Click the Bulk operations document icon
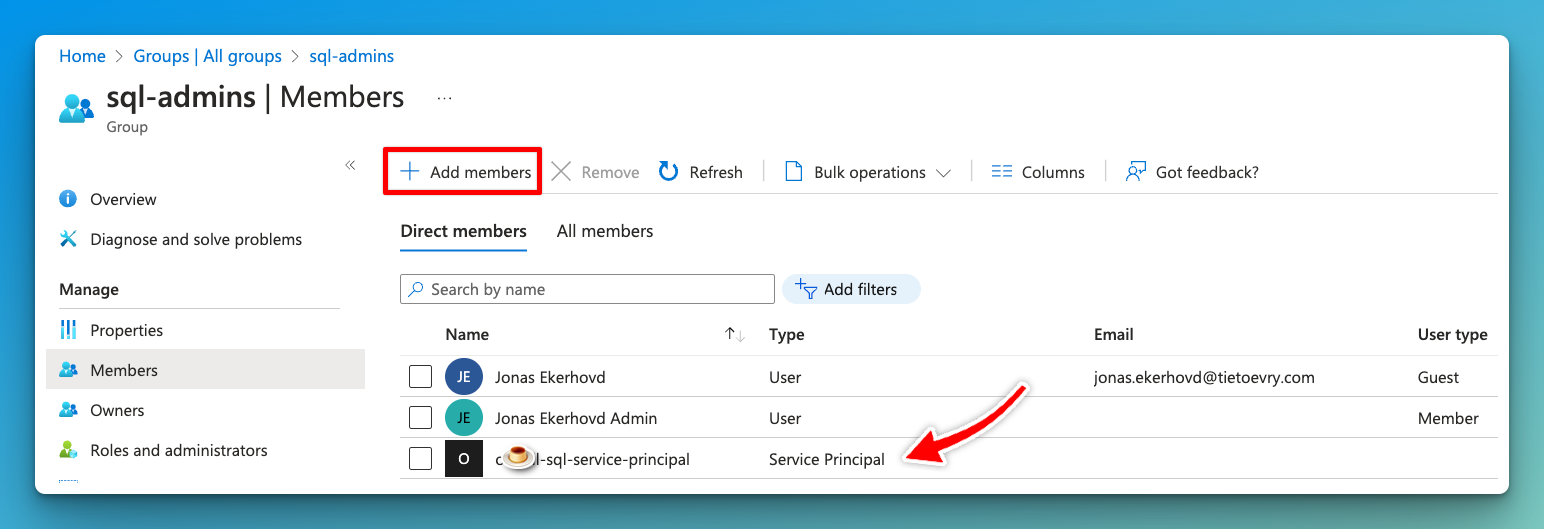The width and height of the screenshot is (1544, 529). 794,172
